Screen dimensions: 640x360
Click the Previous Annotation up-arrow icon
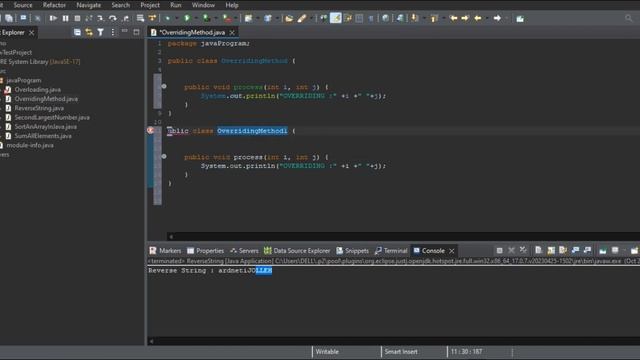434,18
